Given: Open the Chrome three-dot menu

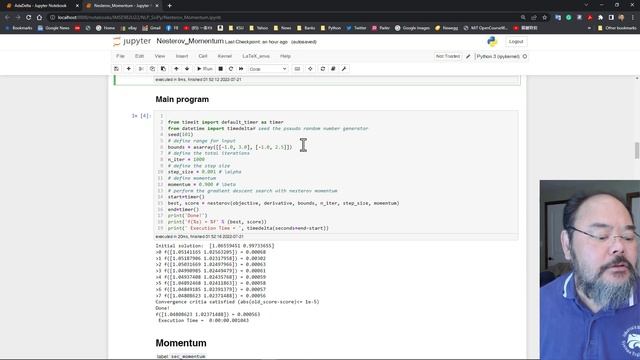Looking at the screenshot, I should click(633, 18).
